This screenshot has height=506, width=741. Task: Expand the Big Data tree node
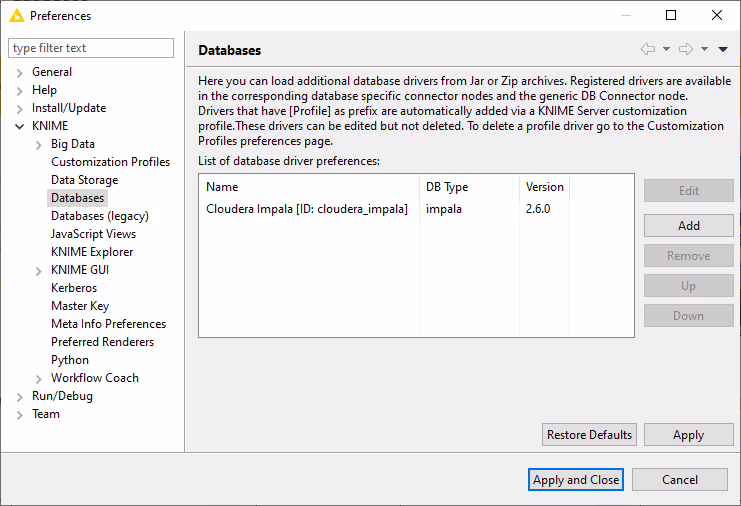coord(39,144)
